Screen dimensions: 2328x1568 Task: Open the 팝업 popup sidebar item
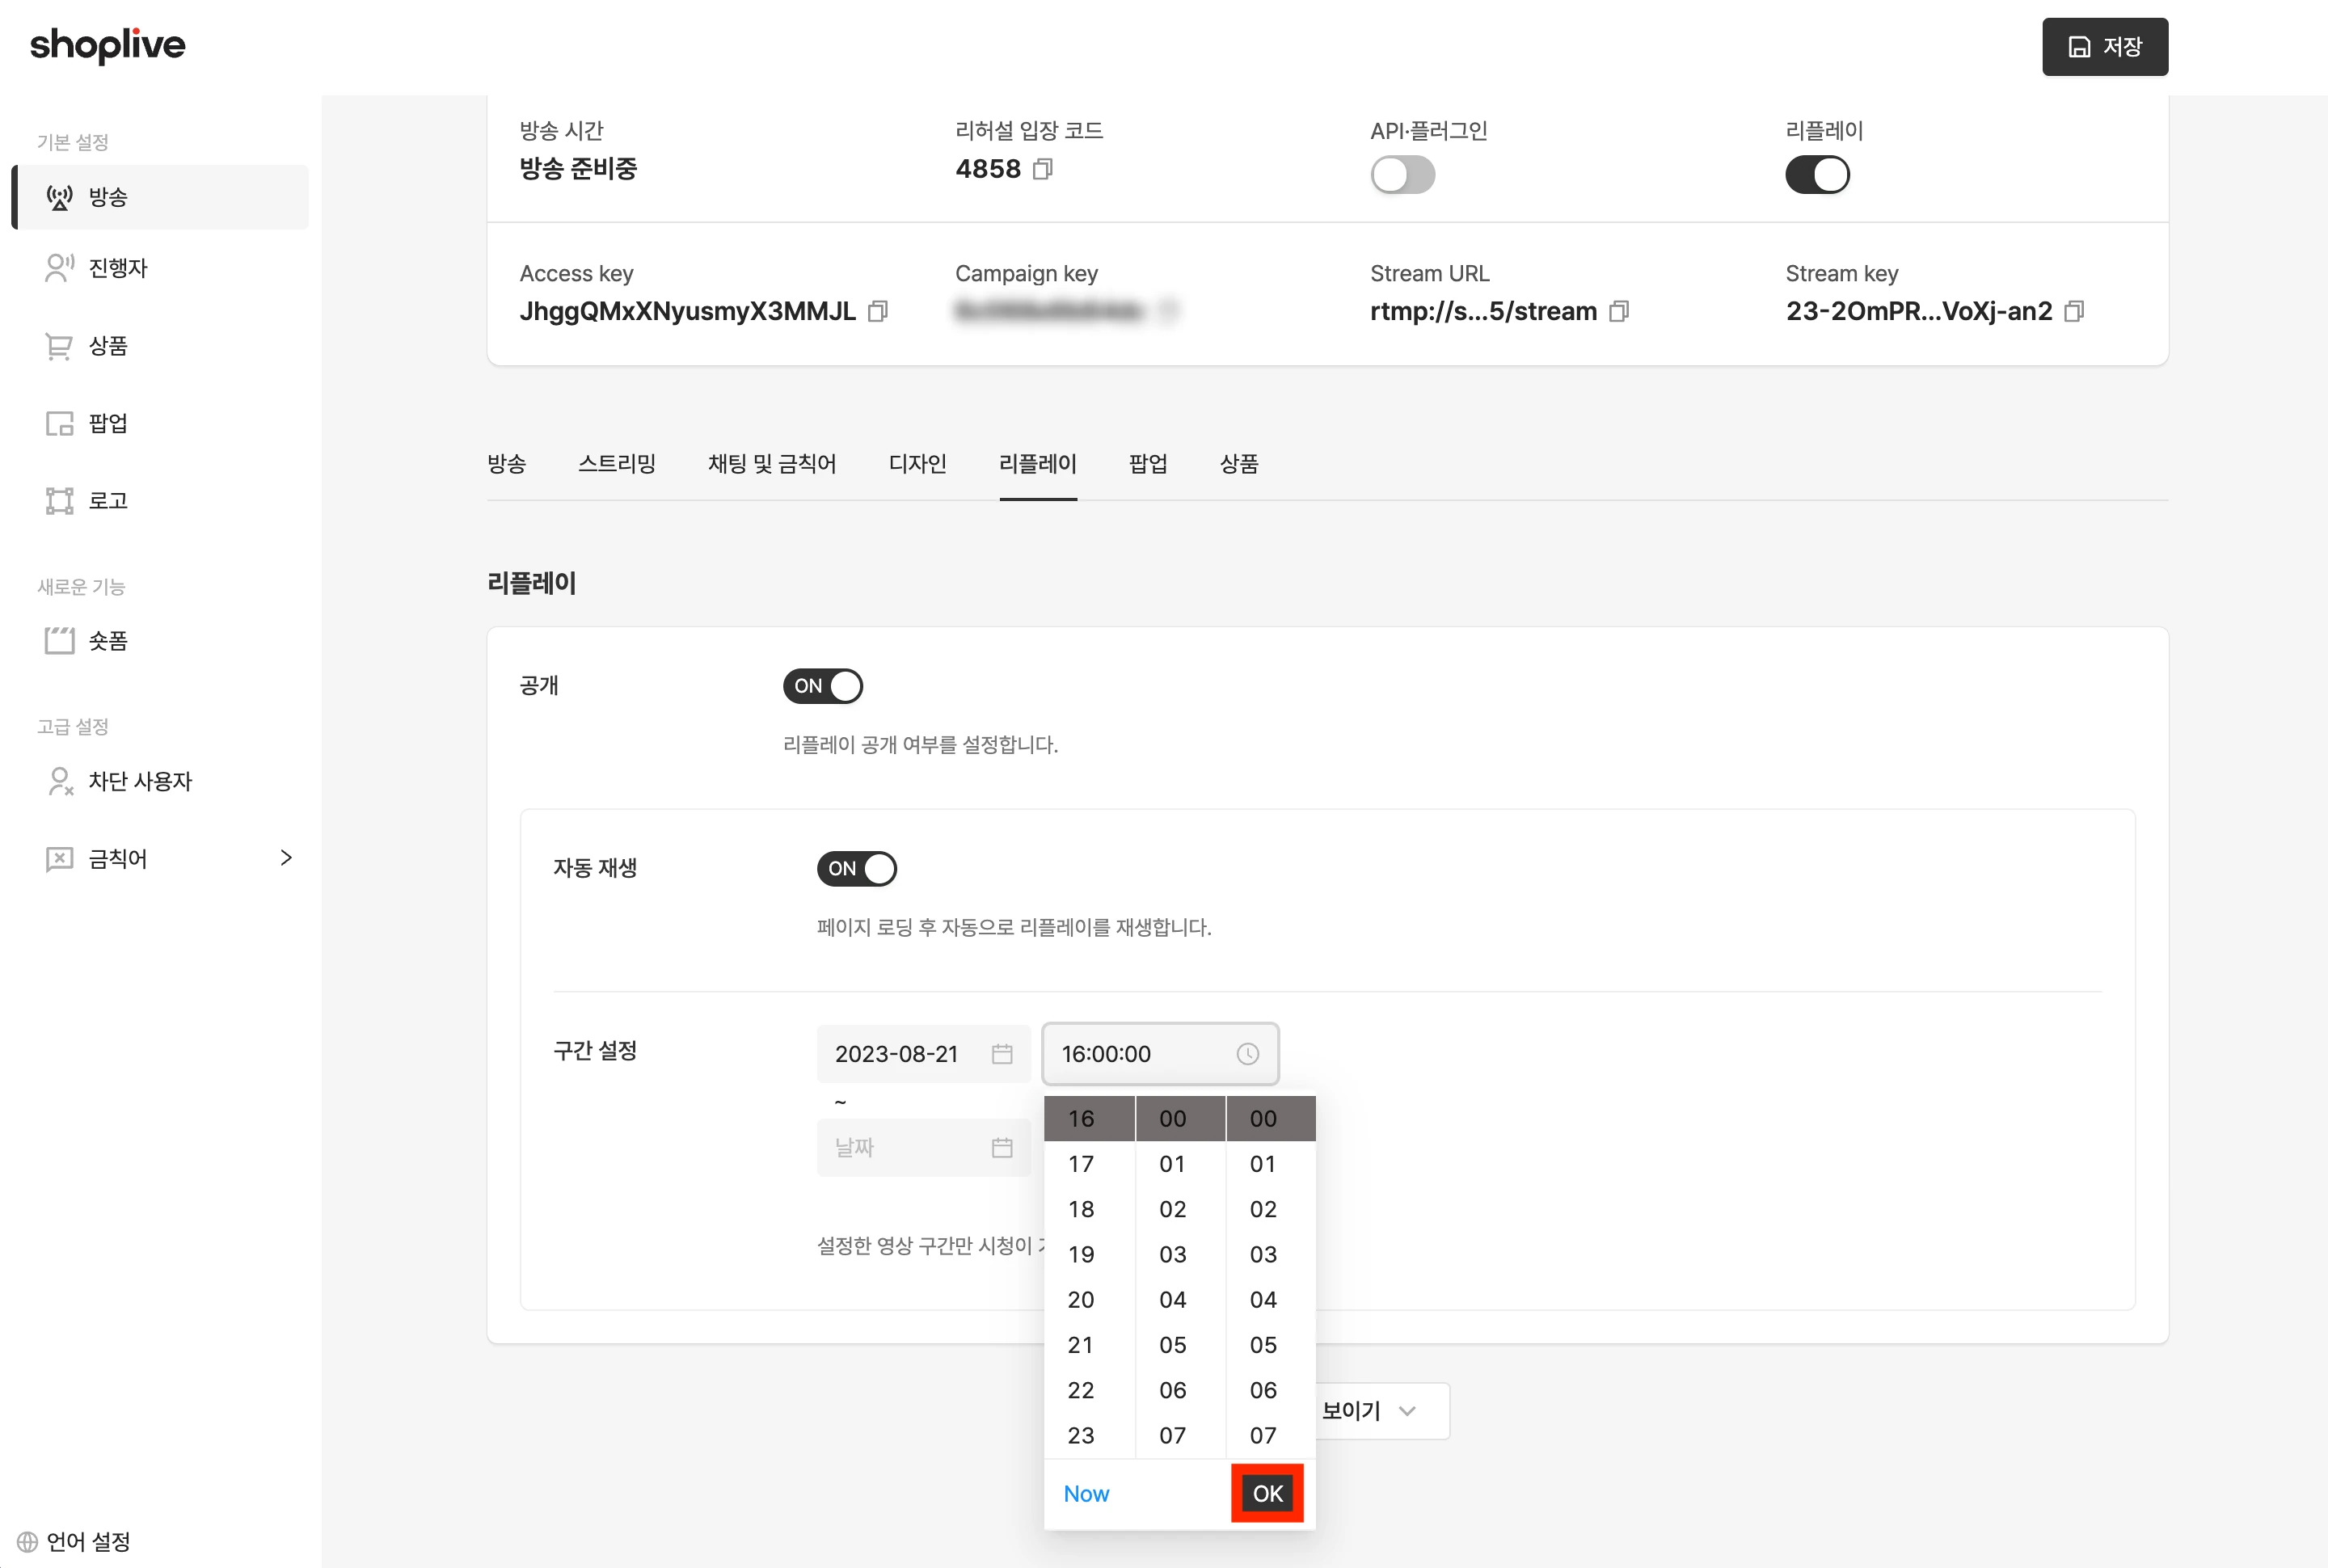[161, 423]
